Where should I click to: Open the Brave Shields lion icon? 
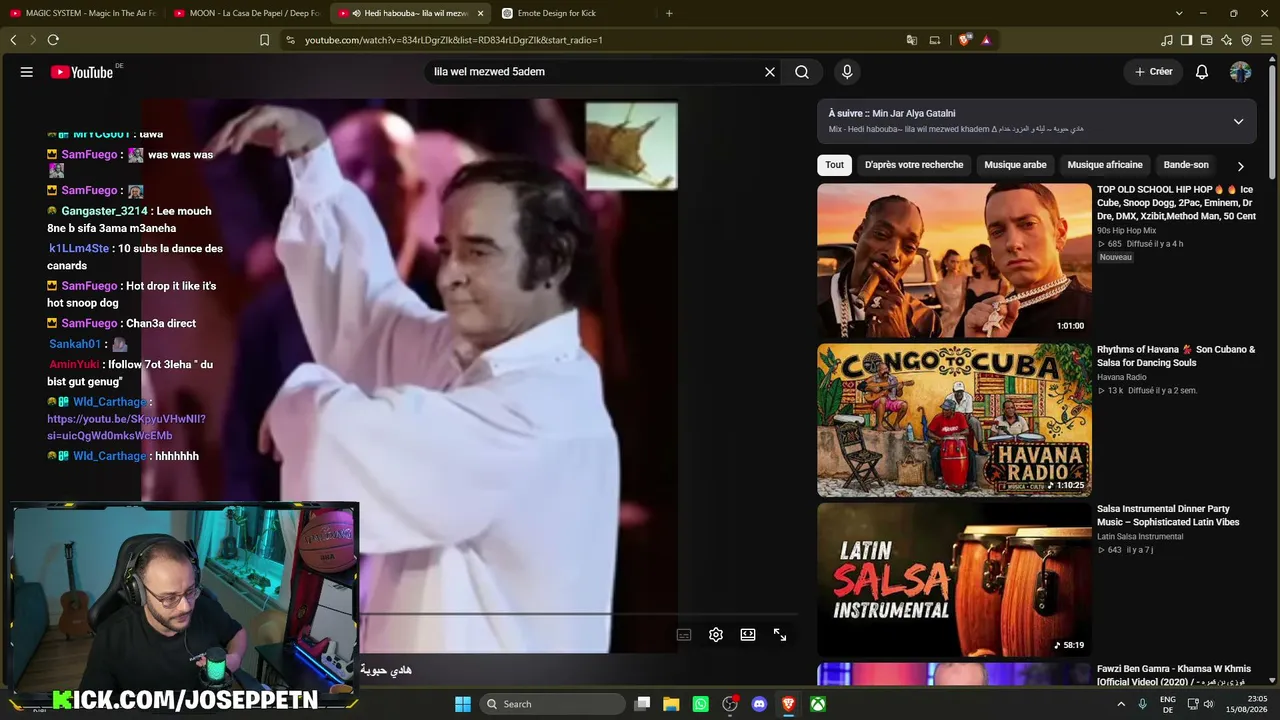964,40
